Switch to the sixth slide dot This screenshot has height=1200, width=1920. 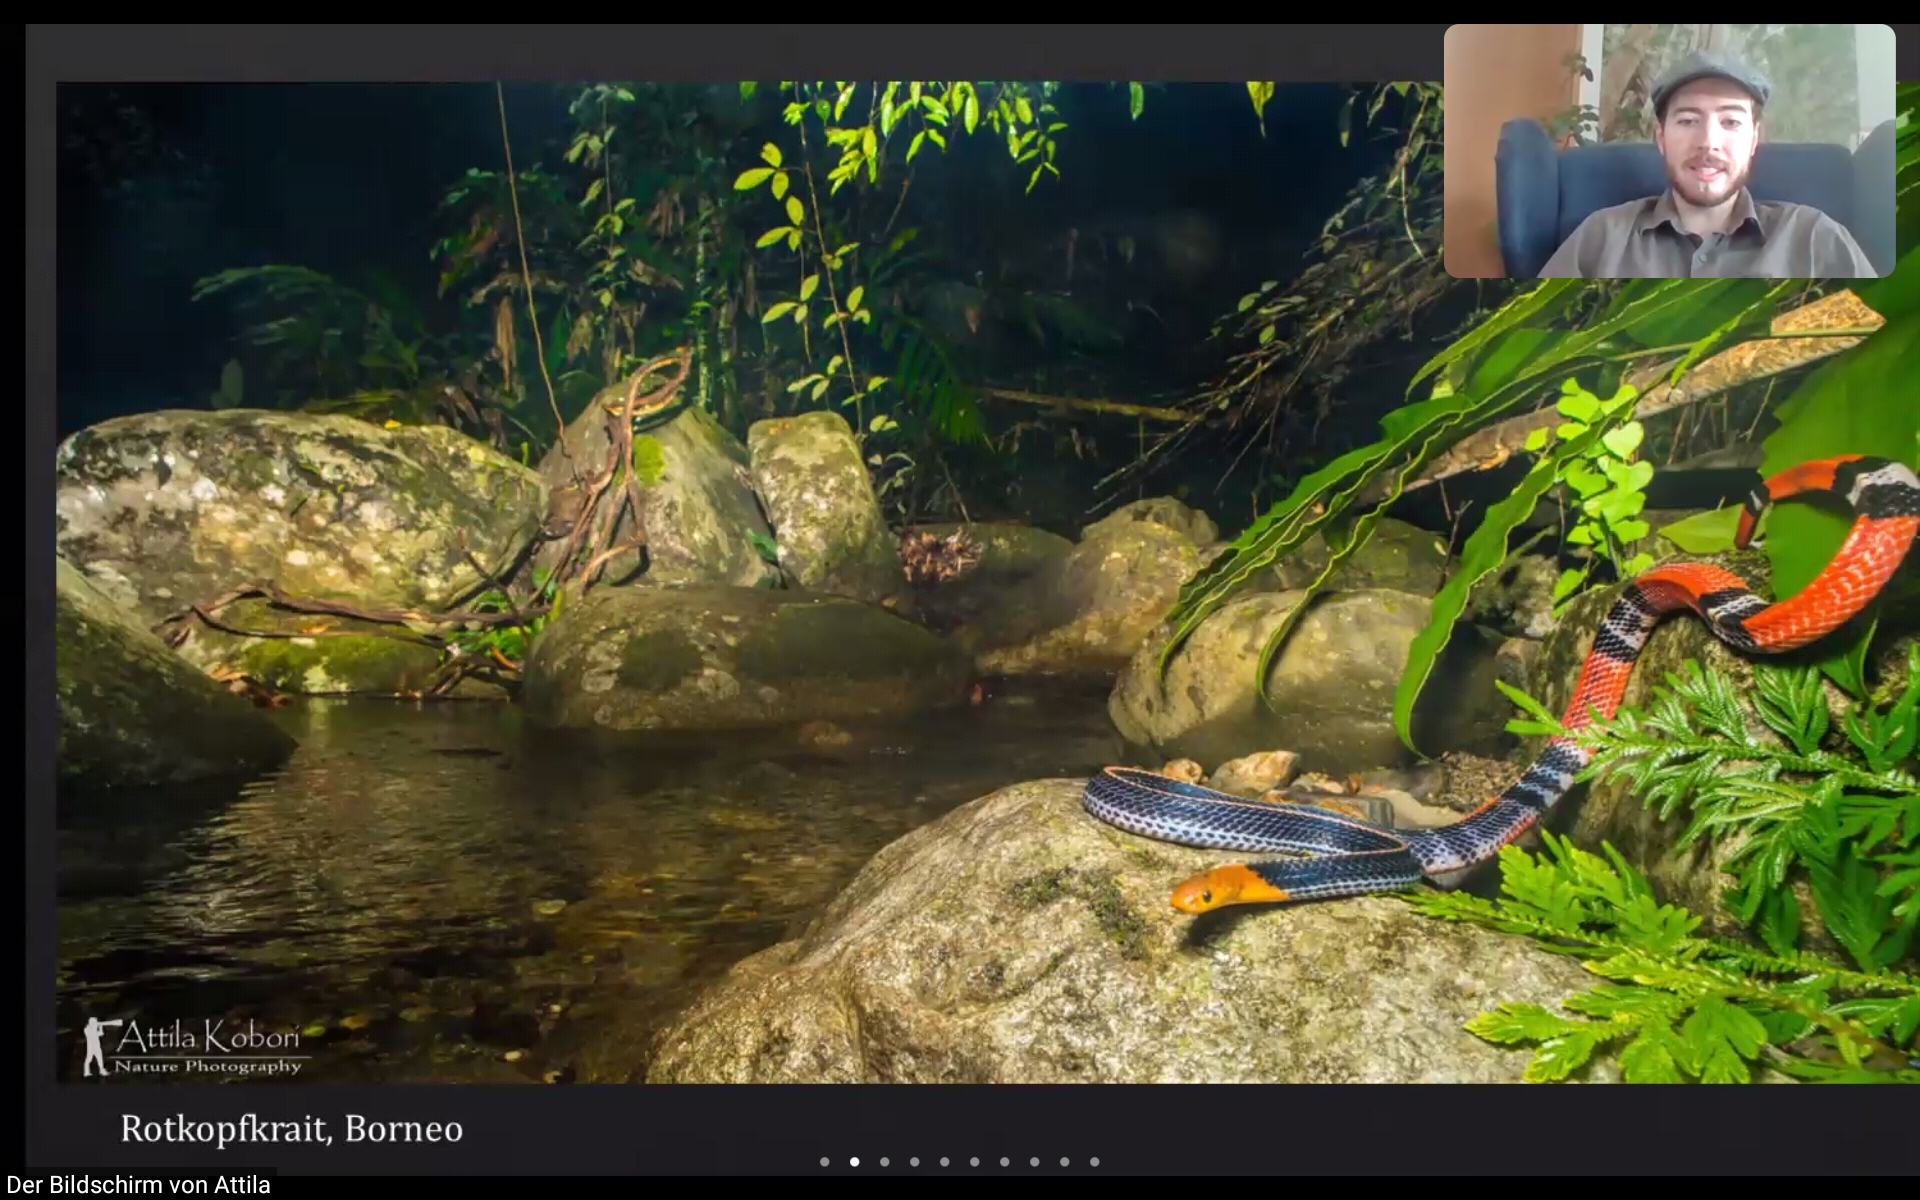click(x=975, y=1162)
